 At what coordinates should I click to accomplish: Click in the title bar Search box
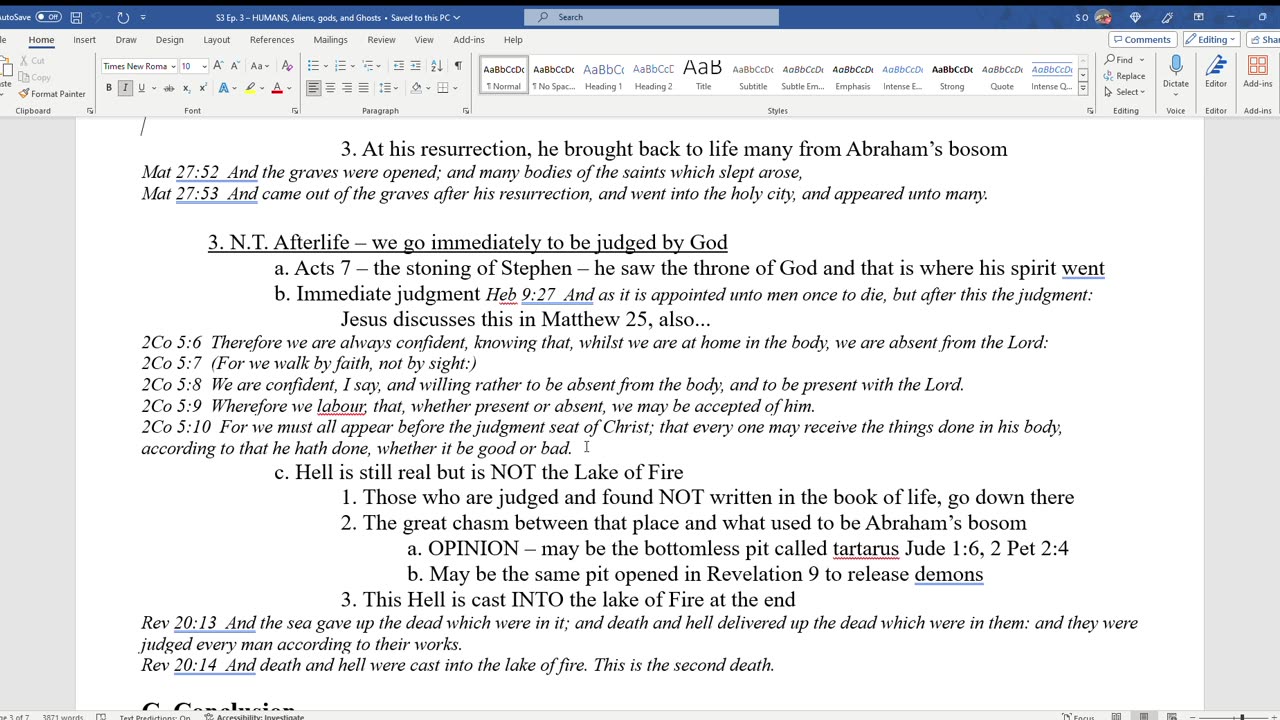click(651, 17)
